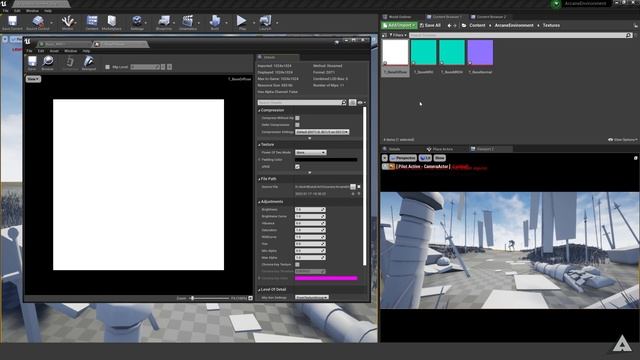Toggle the Mip Level checkbox
This screenshot has width=640, height=360.
108,67
